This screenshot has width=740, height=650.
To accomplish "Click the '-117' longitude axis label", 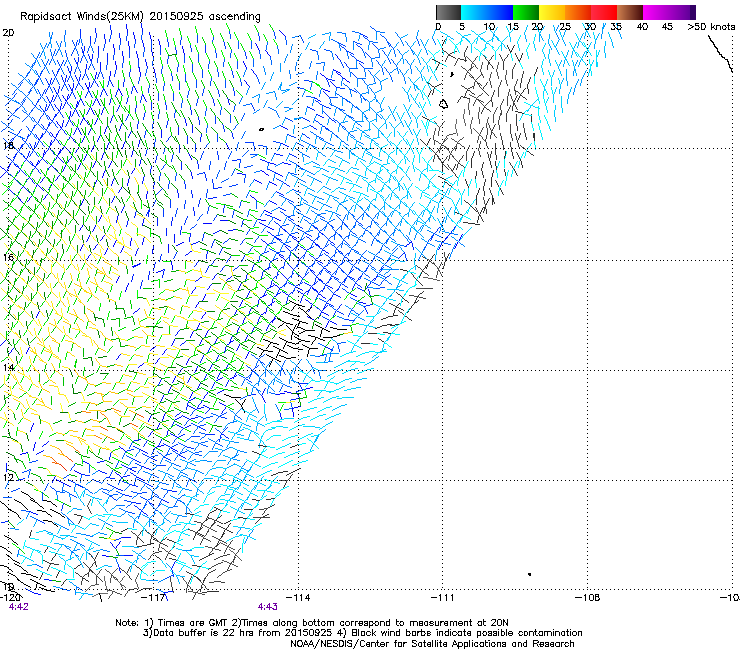I will click(x=154, y=598).
